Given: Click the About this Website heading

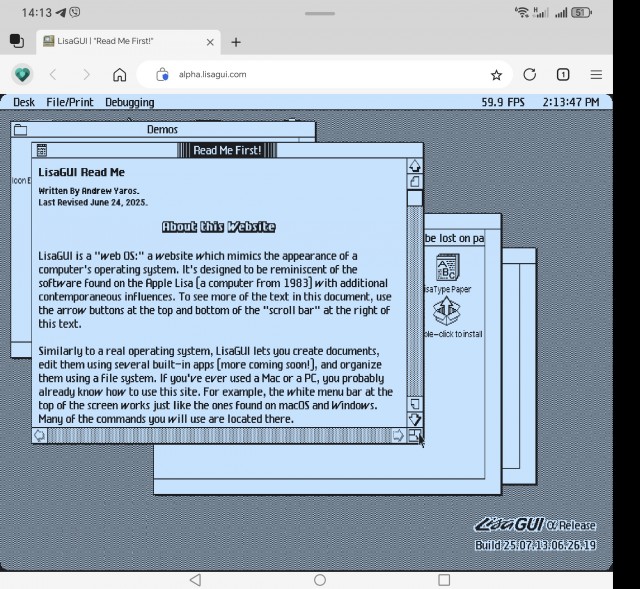Looking at the screenshot, I should [x=219, y=227].
